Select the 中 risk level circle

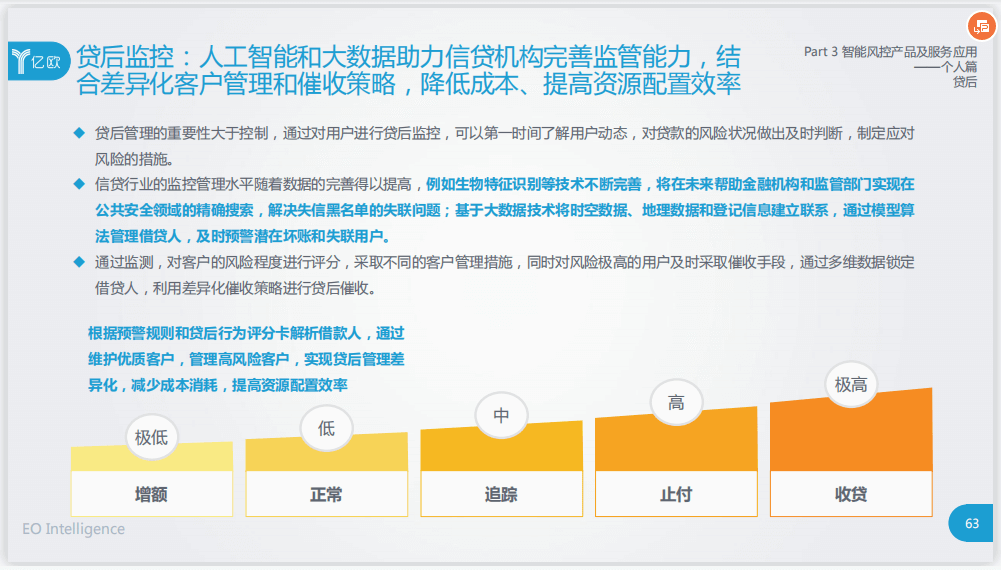point(501,415)
